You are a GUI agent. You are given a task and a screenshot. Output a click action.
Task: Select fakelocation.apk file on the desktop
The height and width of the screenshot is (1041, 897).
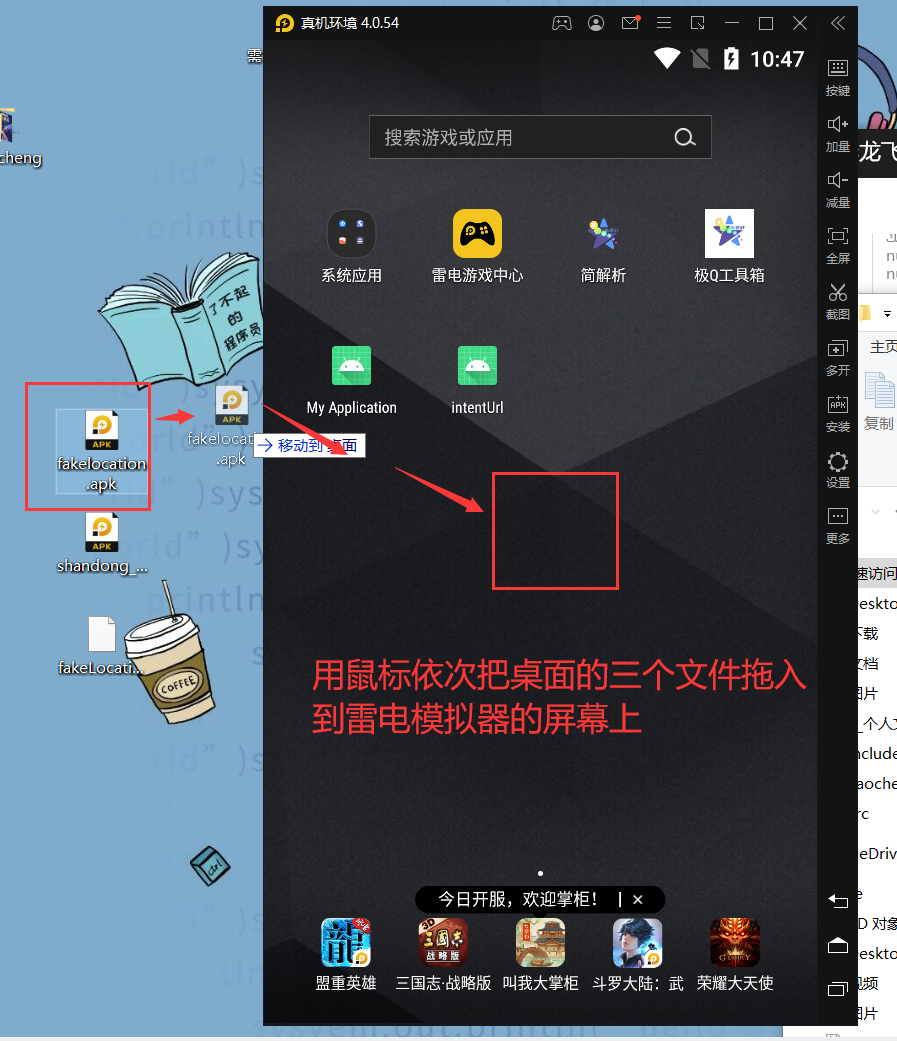pyautogui.click(x=102, y=451)
